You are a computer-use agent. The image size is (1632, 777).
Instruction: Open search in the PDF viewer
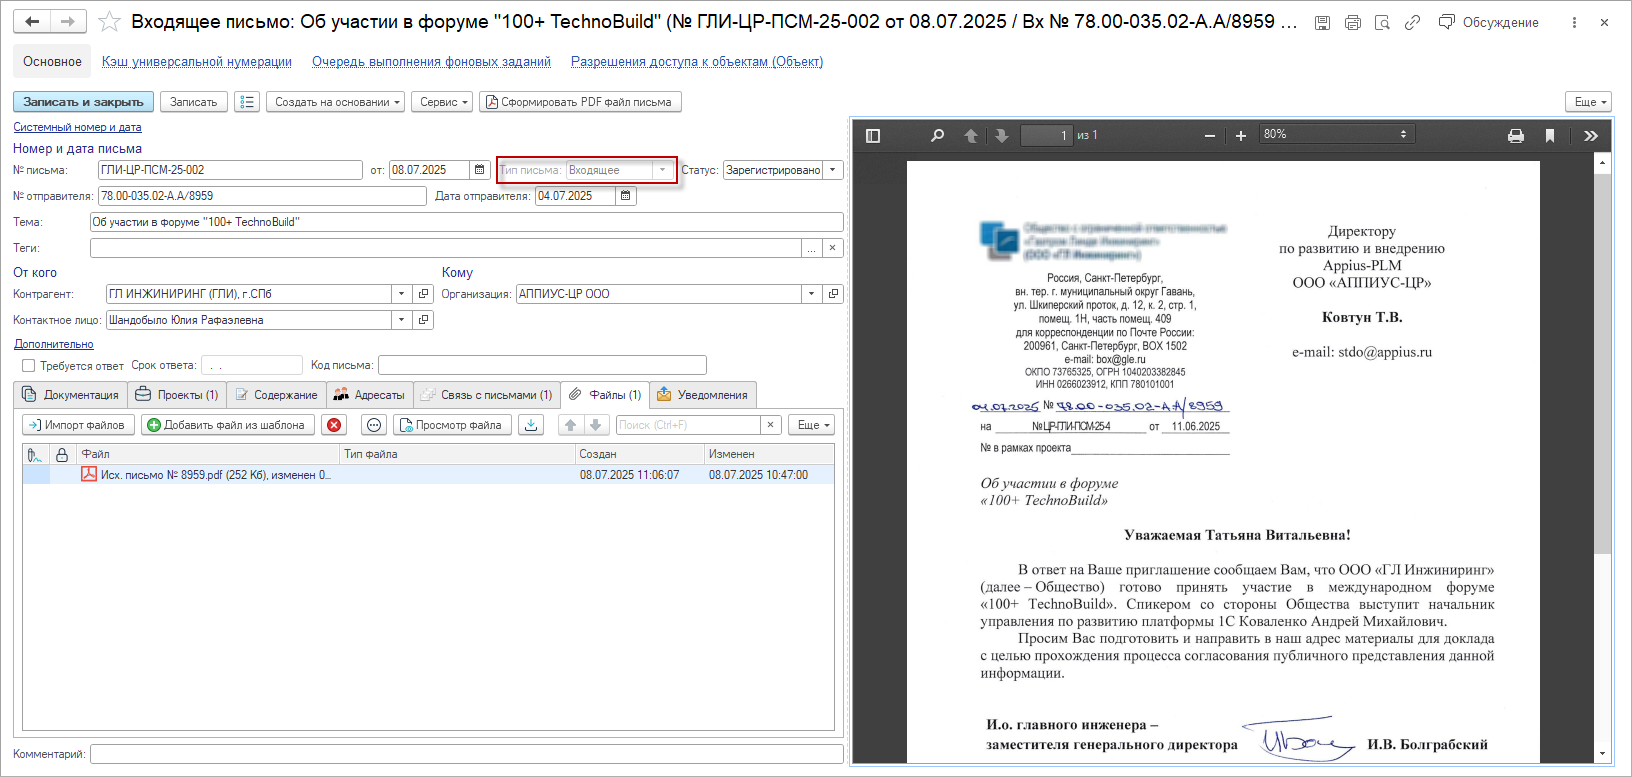click(937, 136)
